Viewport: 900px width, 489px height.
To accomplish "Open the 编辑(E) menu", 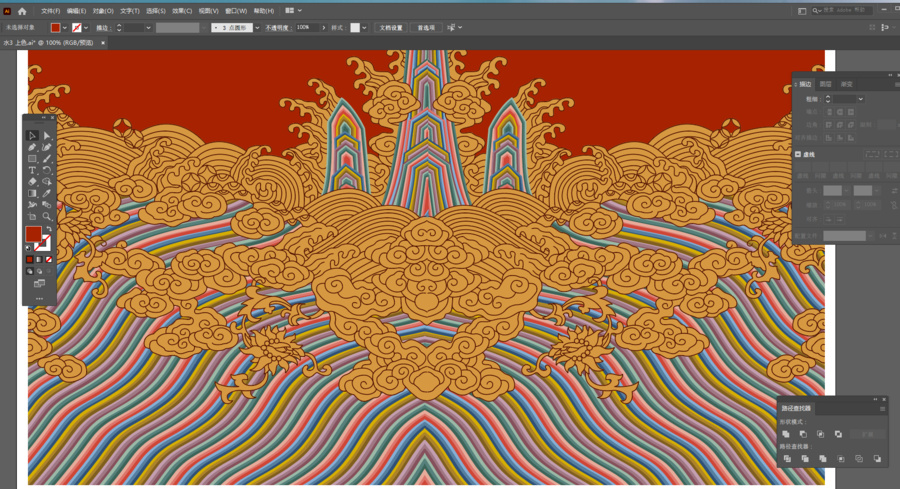I will [76, 11].
